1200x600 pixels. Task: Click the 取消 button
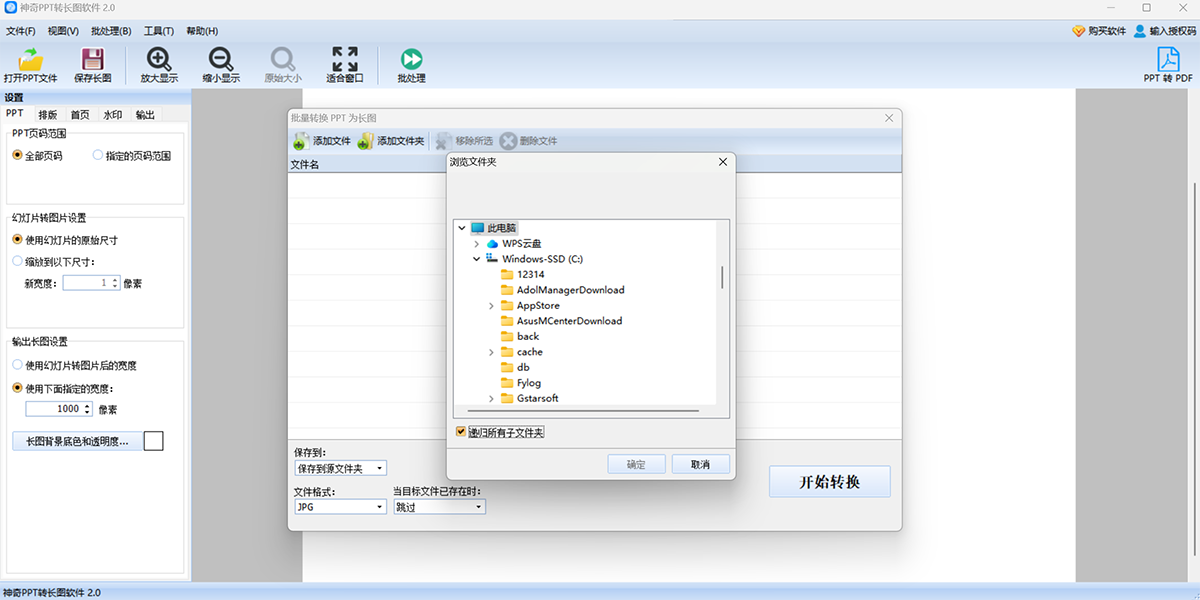[x=700, y=464]
